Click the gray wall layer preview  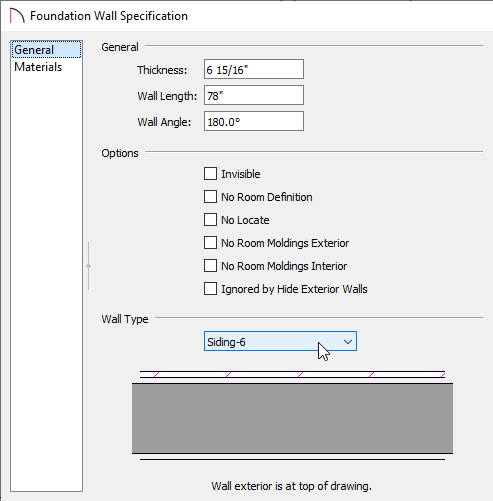292,418
